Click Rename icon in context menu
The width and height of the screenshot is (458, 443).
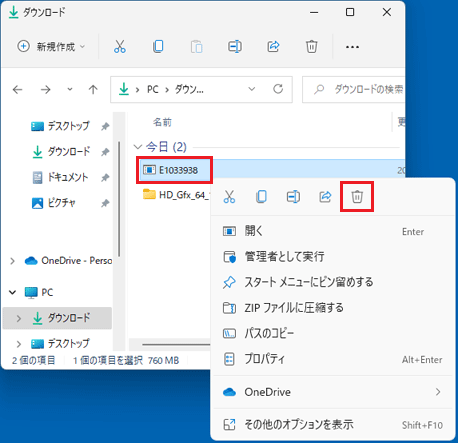(x=293, y=197)
